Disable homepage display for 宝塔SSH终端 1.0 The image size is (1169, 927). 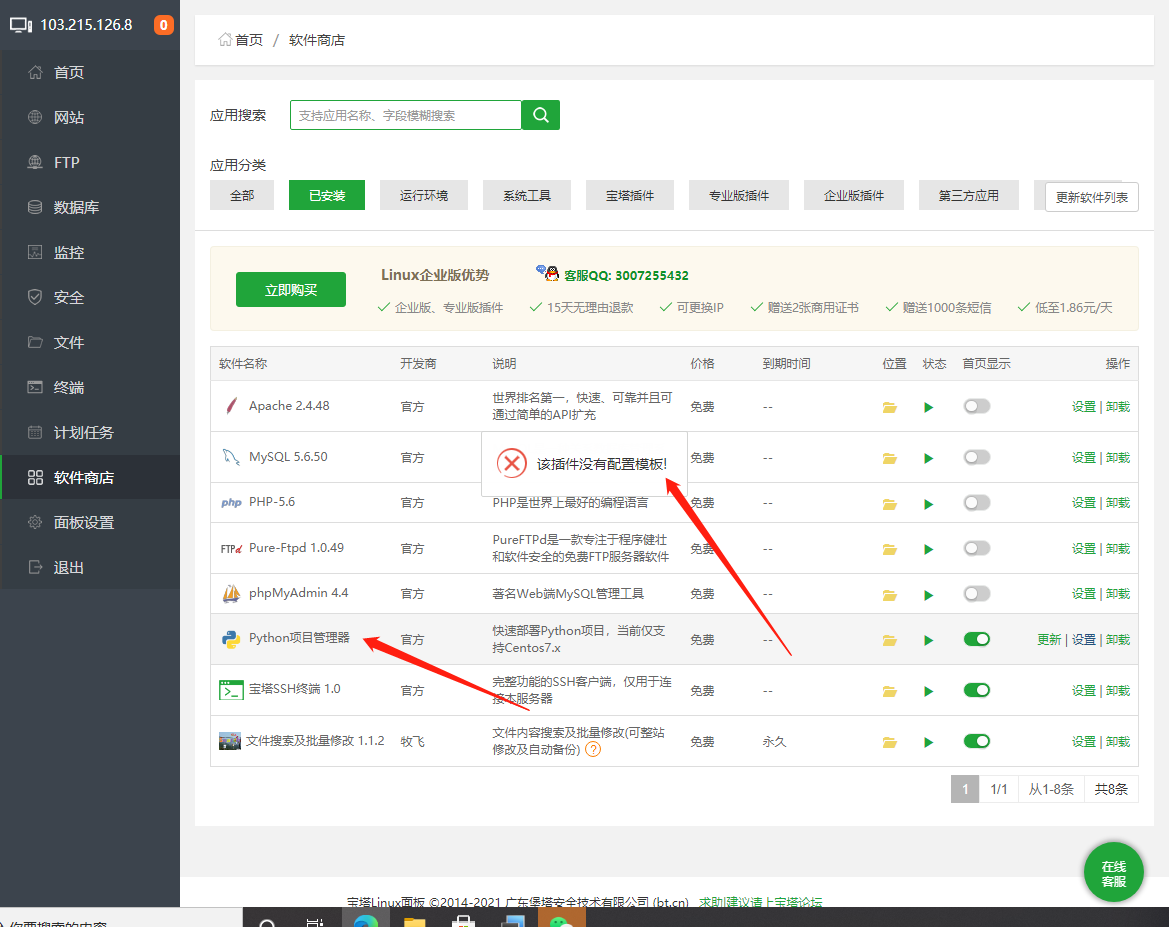[x=977, y=690]
